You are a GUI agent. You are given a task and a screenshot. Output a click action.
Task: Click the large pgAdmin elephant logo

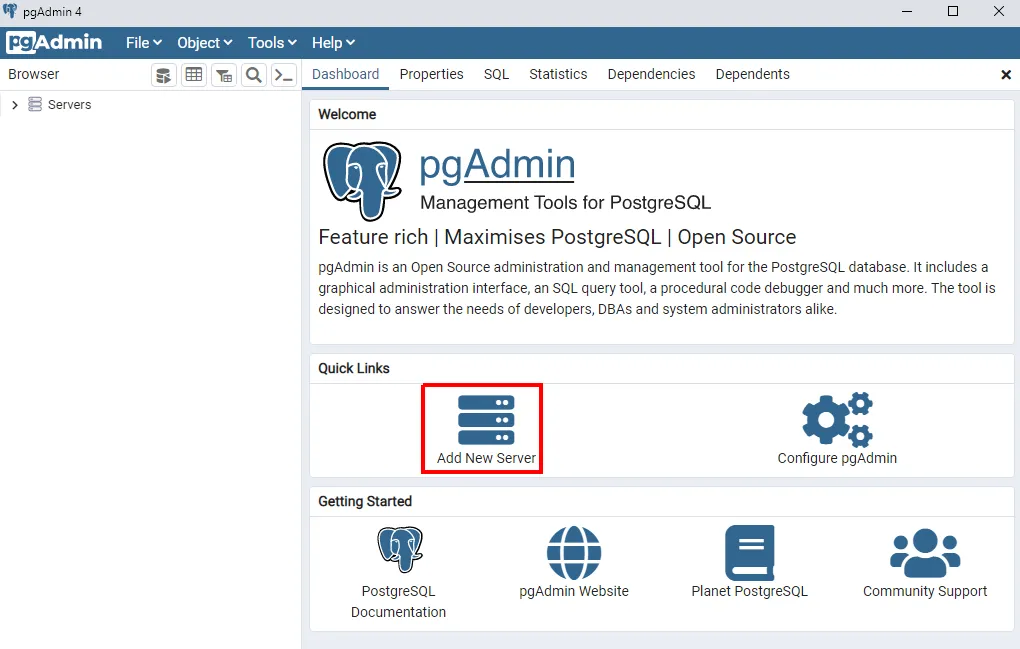tap(362, 181)
